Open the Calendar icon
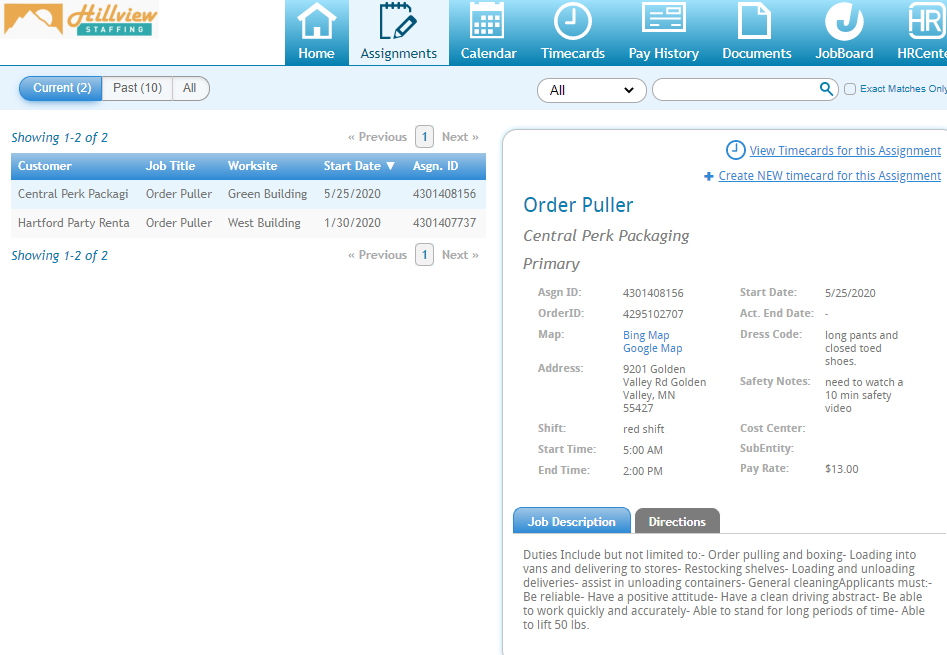The height and width of the screenshot is (655, 947). click(x=487, y=22)
